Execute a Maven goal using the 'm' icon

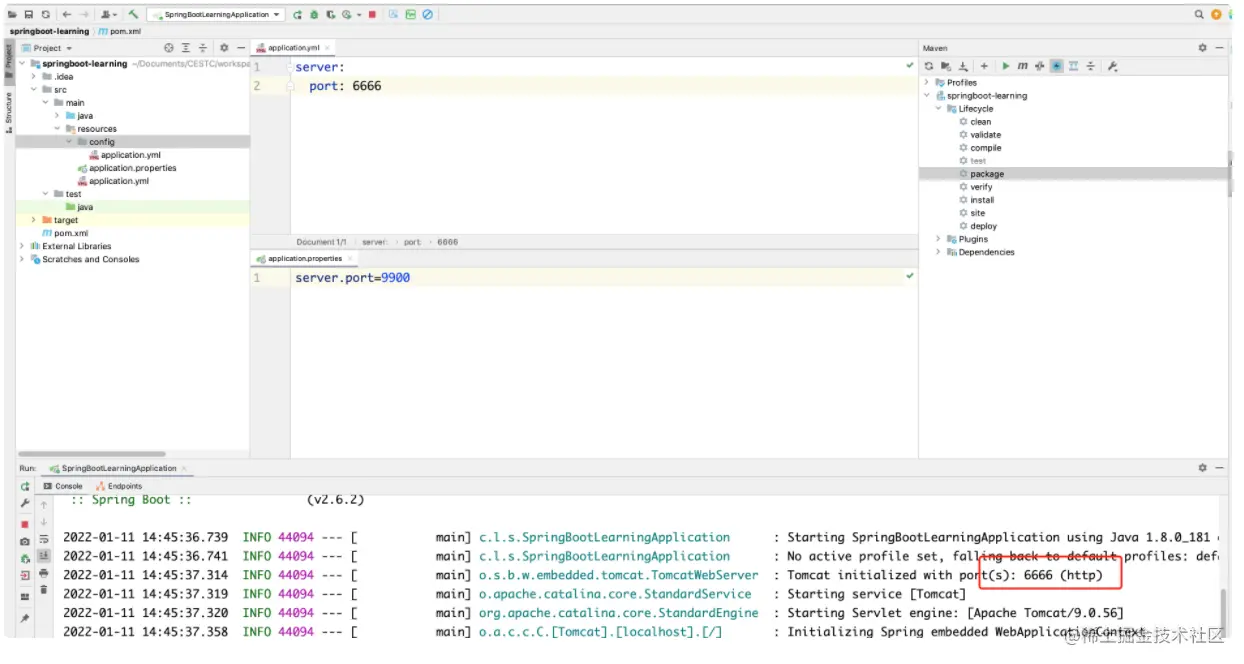click(1022, 66)
